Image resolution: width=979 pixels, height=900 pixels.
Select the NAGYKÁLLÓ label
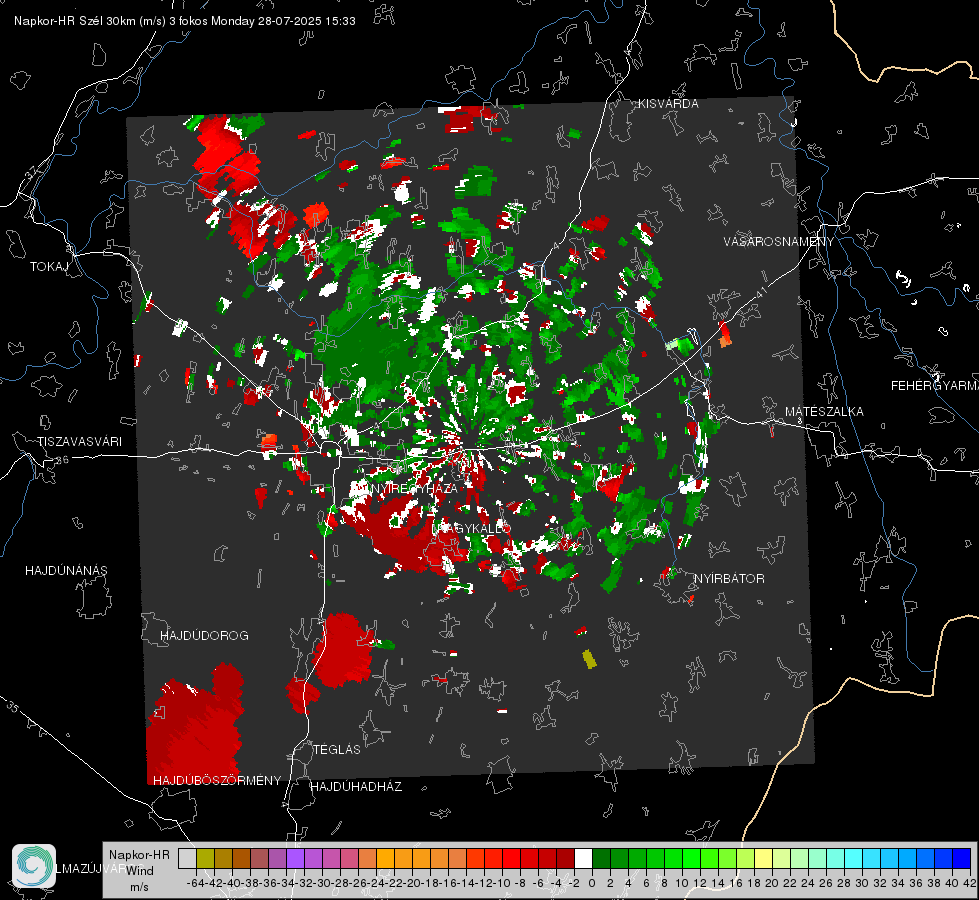471,528
